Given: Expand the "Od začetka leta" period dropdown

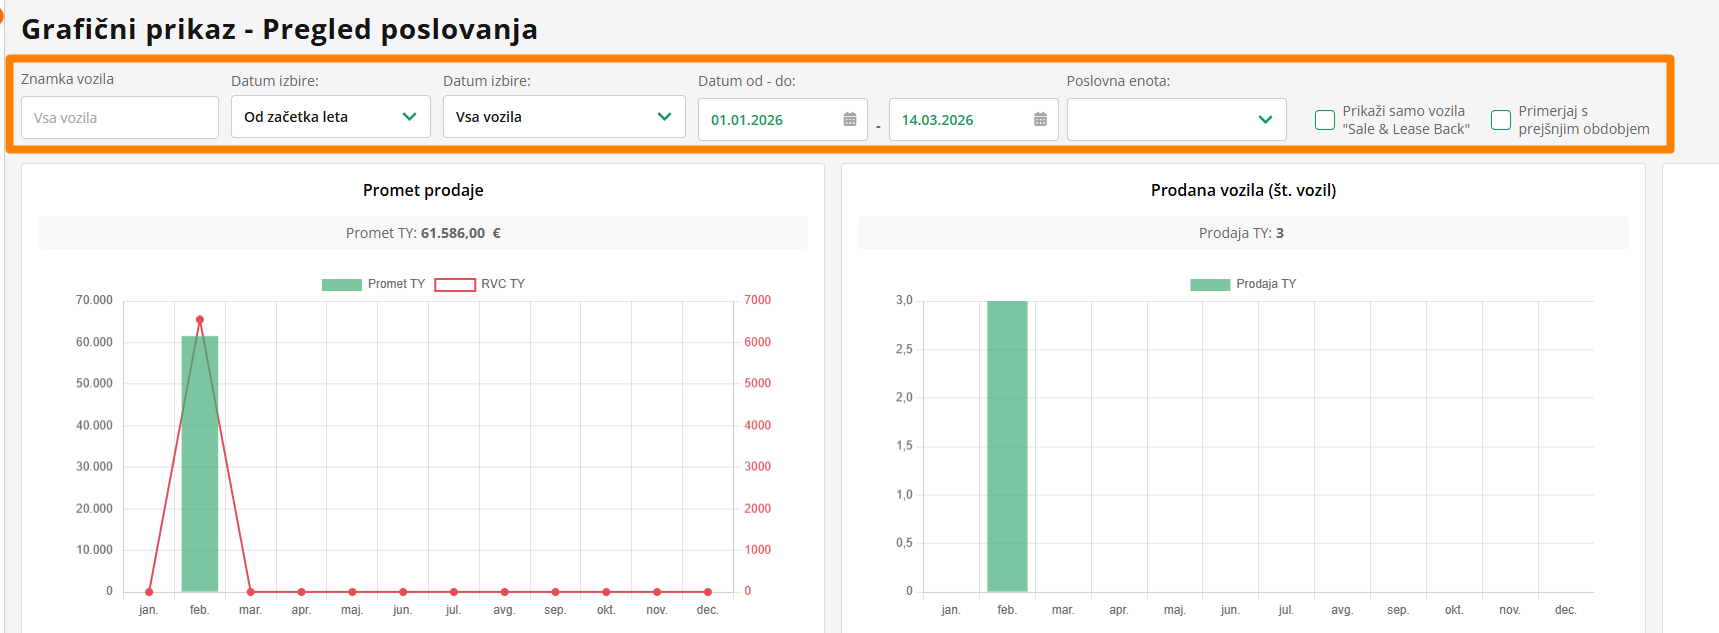Looking at the screenshot, I should 330,117.
